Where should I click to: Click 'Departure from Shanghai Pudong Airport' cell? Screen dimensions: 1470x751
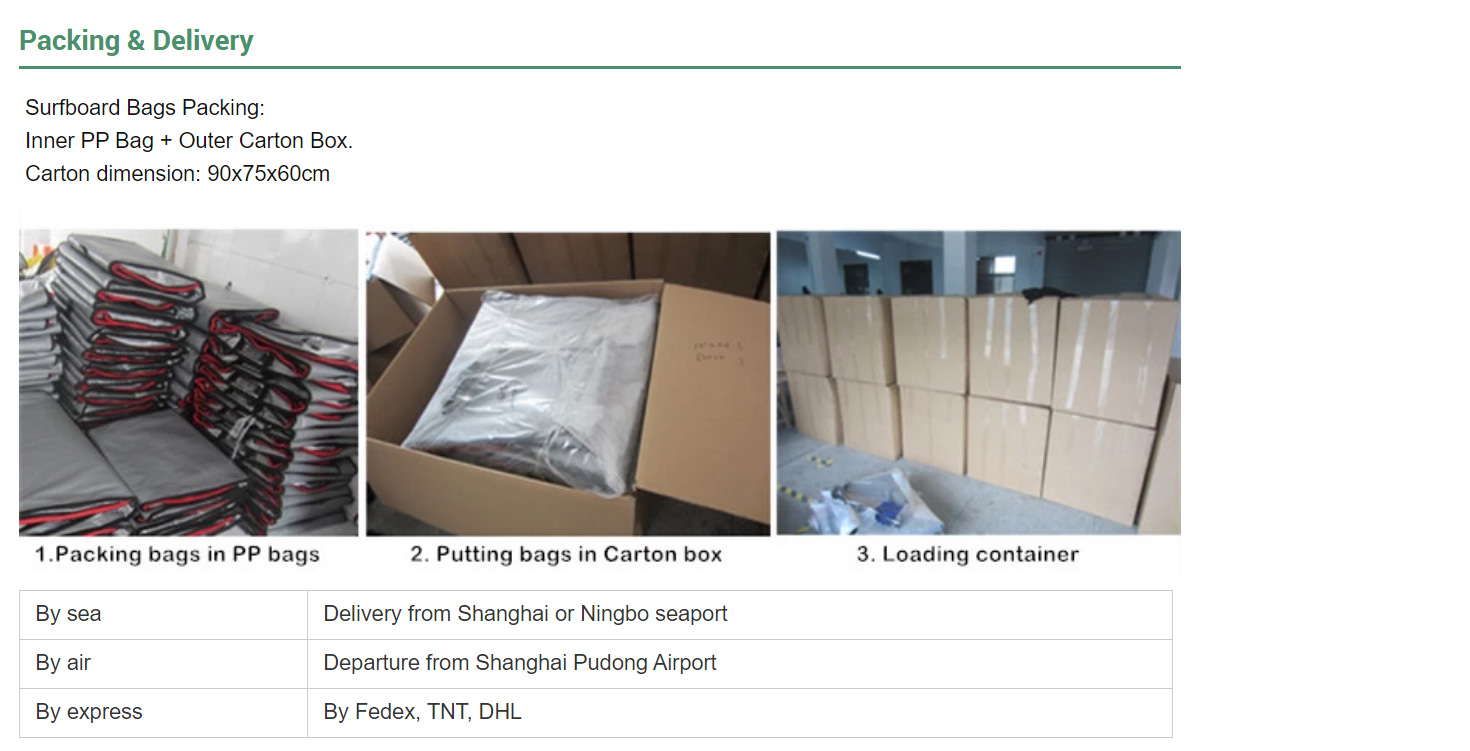click(739, 664)
